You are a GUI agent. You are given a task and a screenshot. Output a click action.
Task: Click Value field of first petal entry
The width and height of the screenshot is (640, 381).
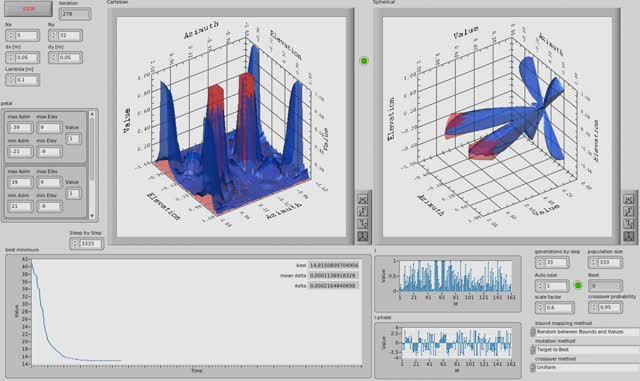pyautogui.click(x=73, y=139)
